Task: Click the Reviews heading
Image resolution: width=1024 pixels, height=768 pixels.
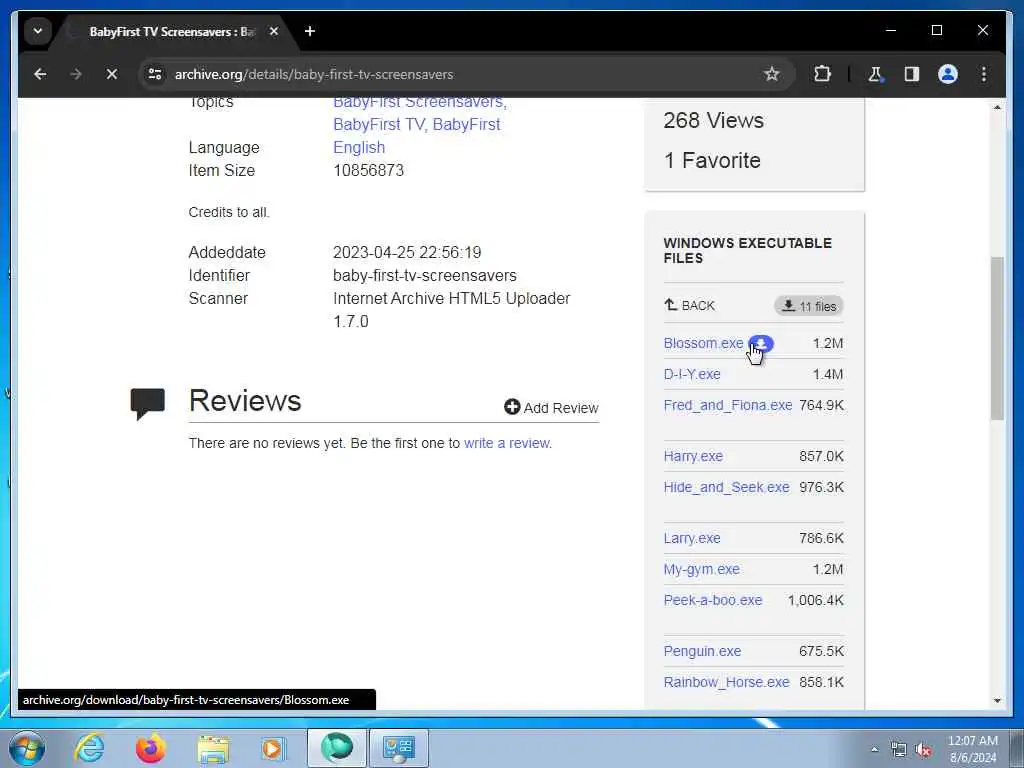Action: 245,400
